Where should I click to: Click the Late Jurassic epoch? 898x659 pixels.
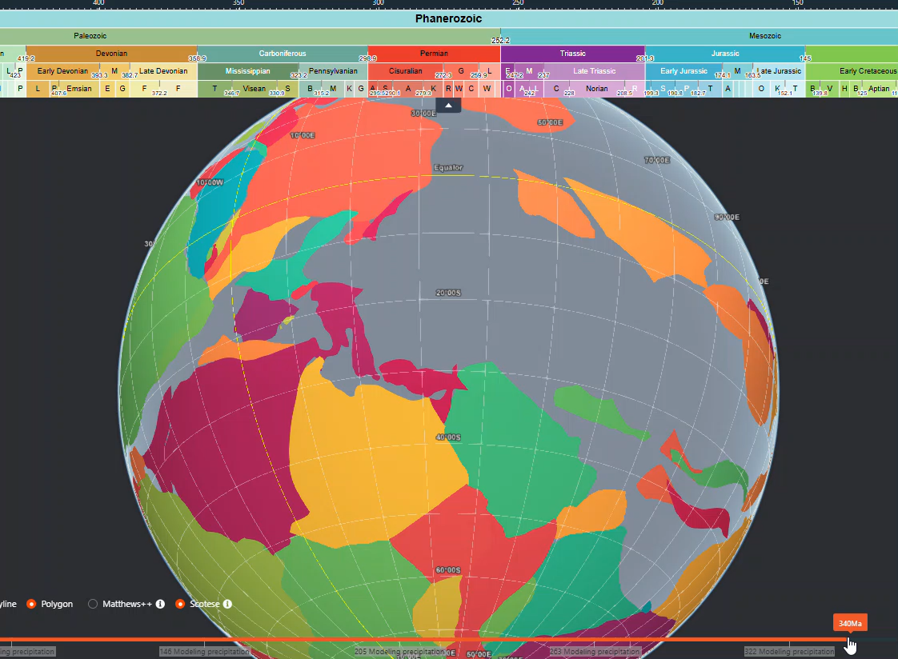pos(779,72)
